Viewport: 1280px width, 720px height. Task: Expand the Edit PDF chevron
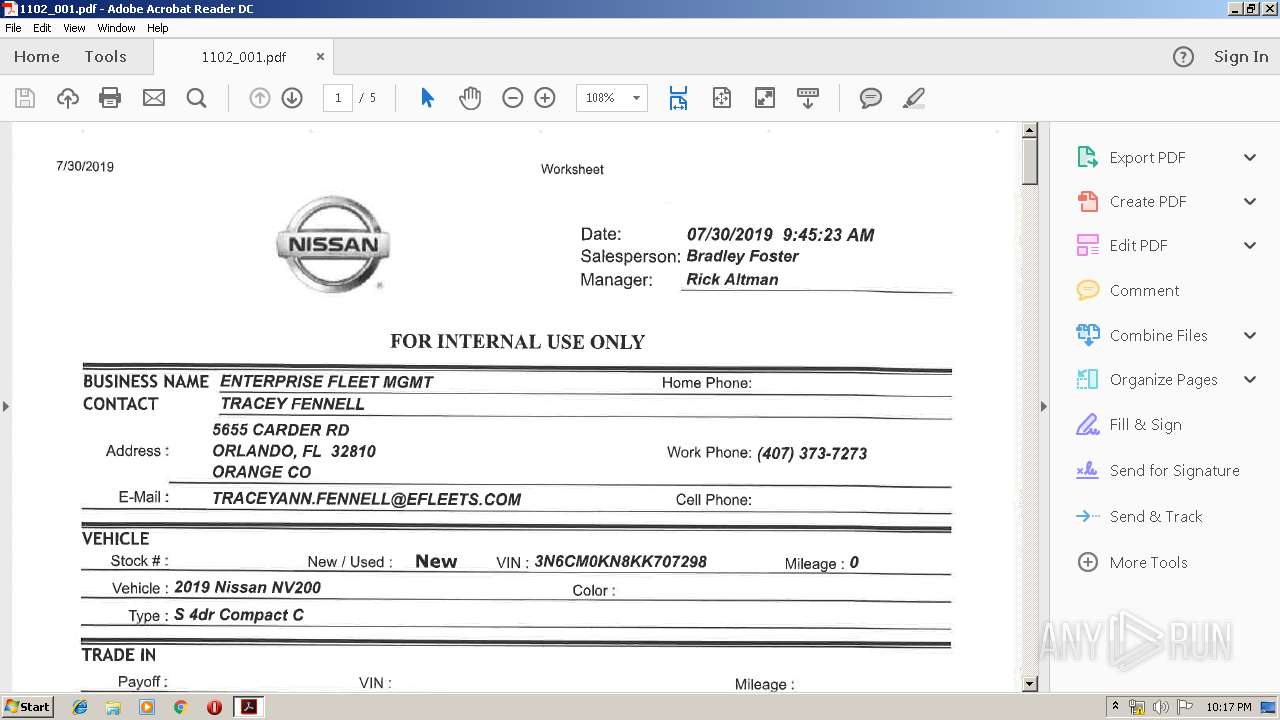[1250, 246]
